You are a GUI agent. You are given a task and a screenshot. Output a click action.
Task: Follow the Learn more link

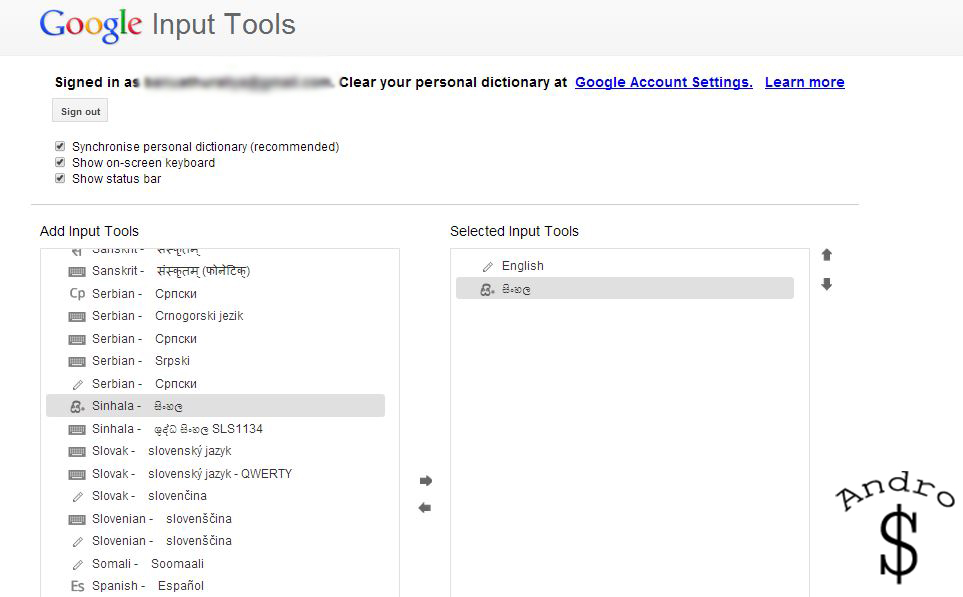tap(804, 82)
